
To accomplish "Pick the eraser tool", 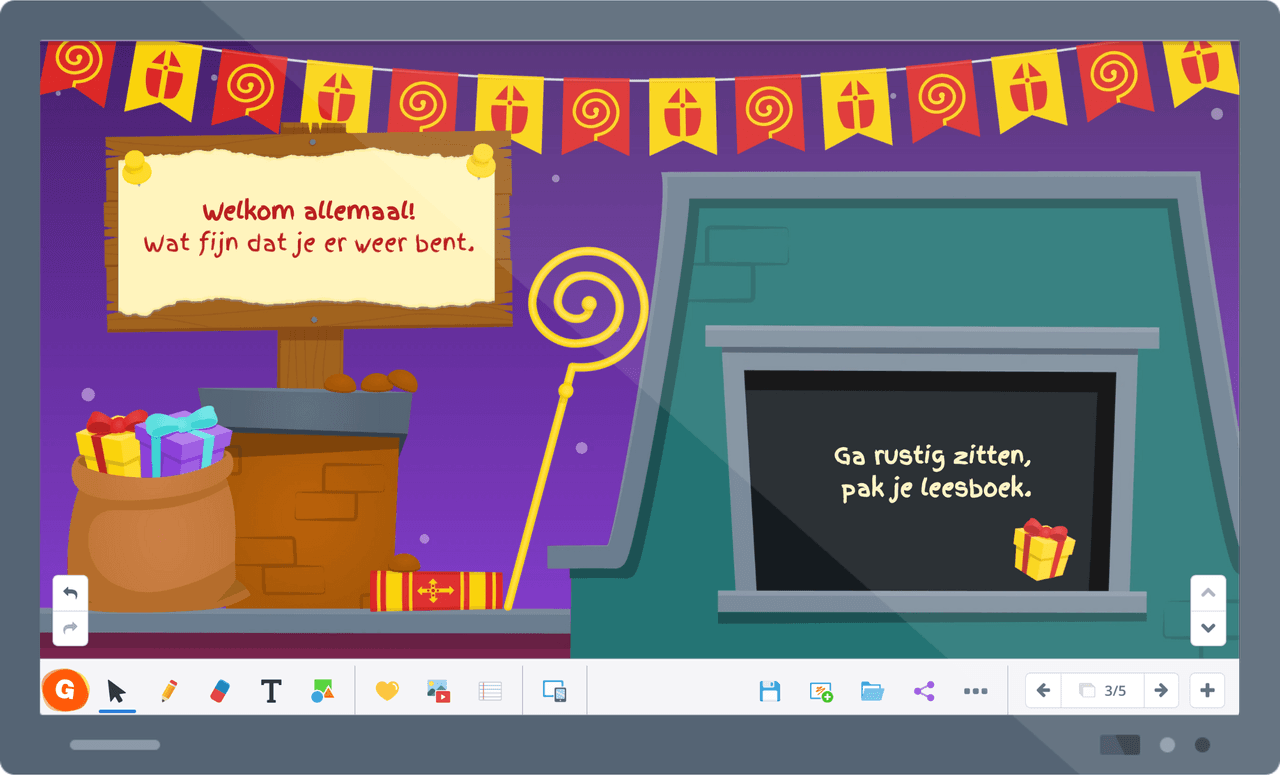I will (219, 690).
